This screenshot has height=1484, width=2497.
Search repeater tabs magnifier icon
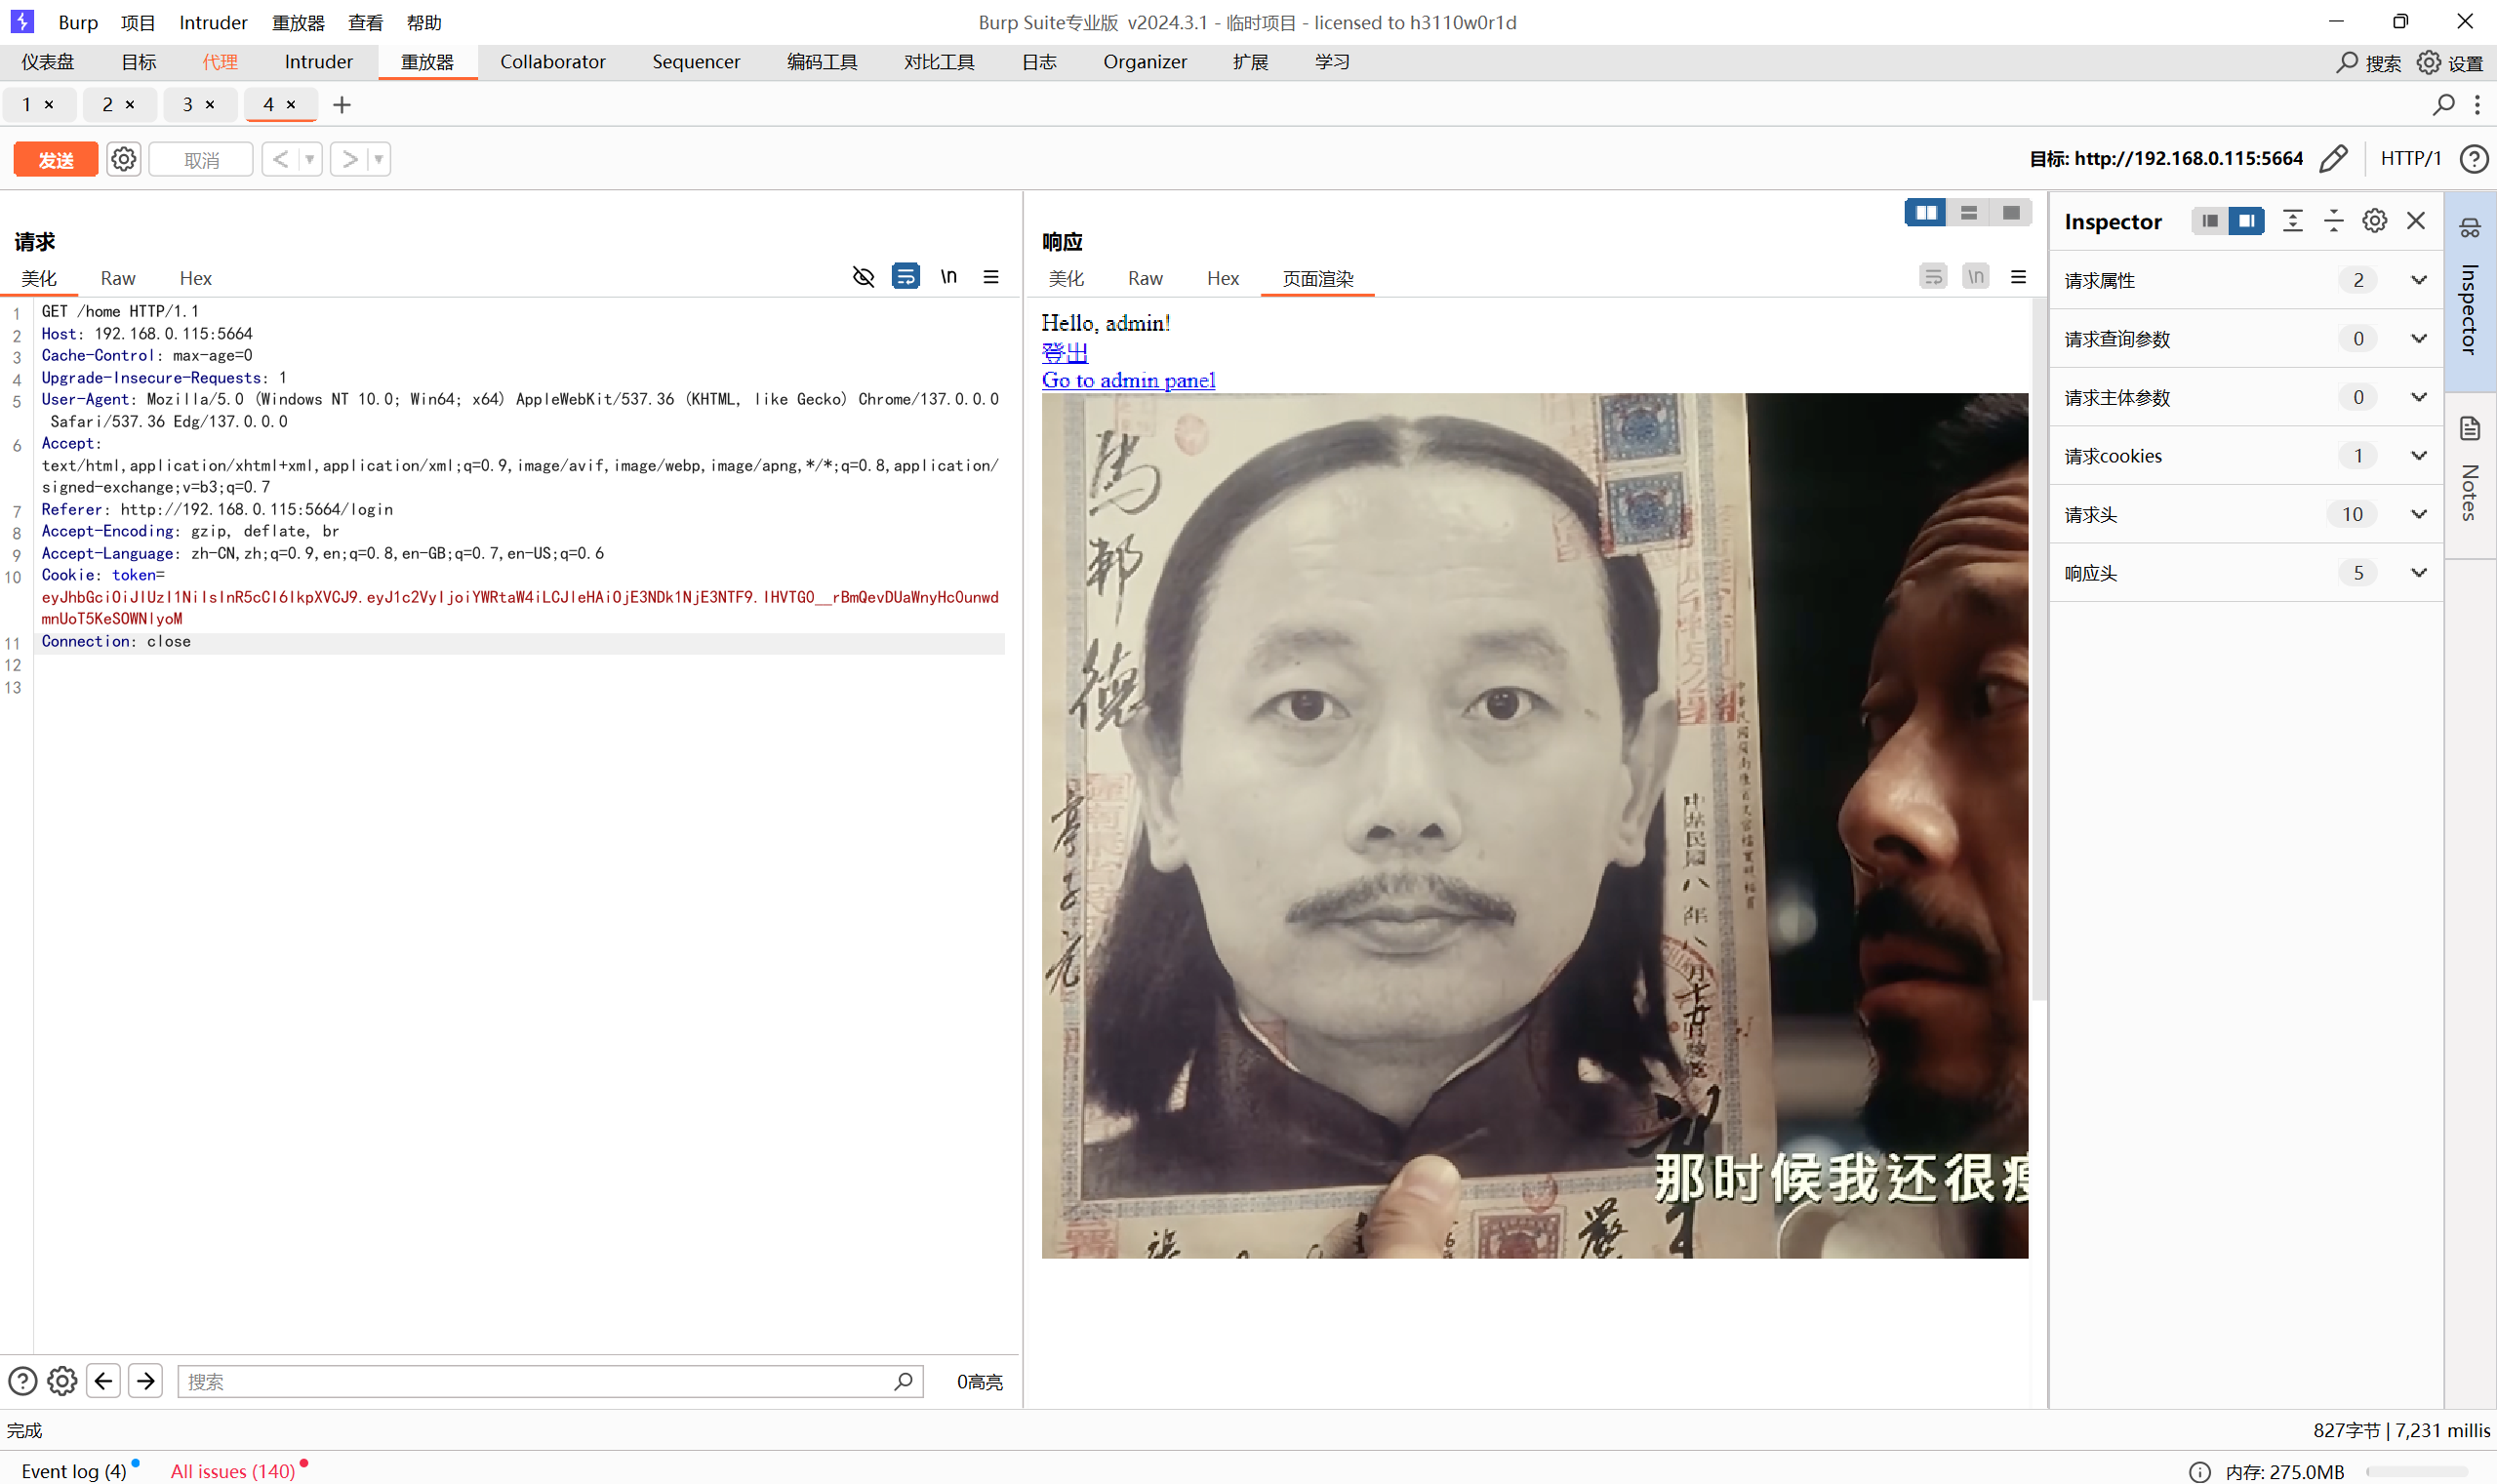(2443, 105)
